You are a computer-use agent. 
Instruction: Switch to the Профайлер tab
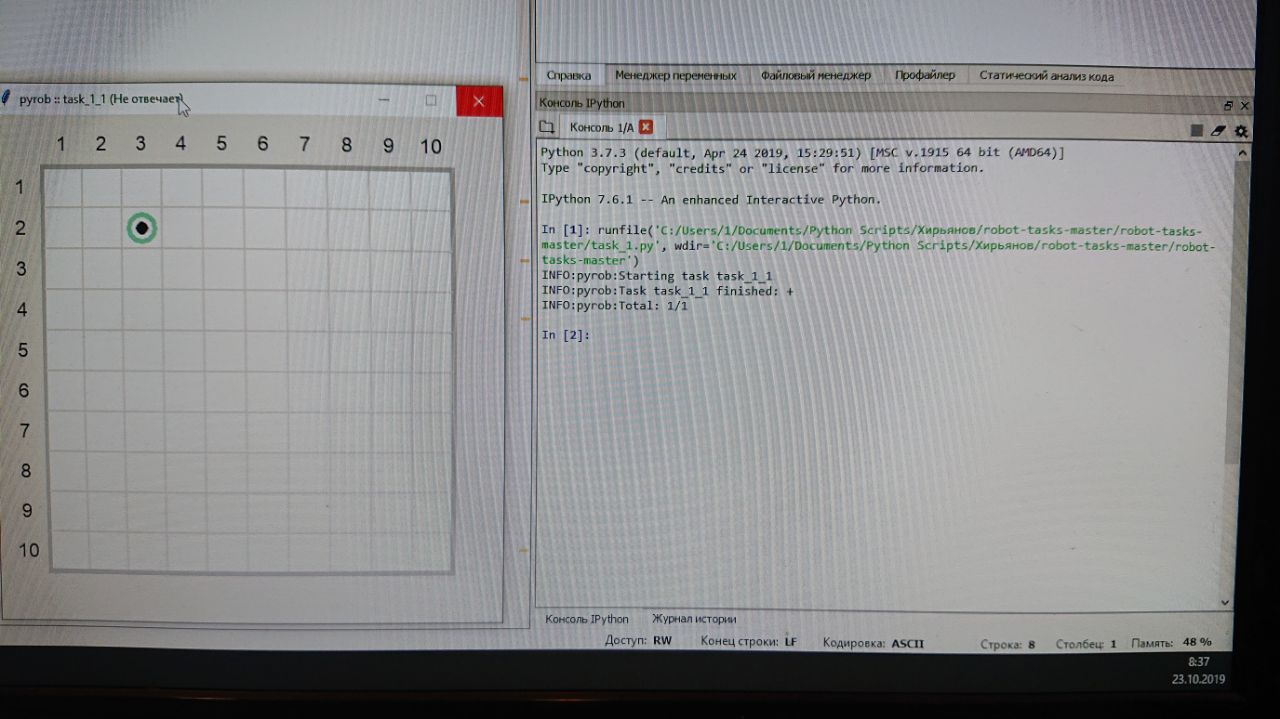pos(925,75)
